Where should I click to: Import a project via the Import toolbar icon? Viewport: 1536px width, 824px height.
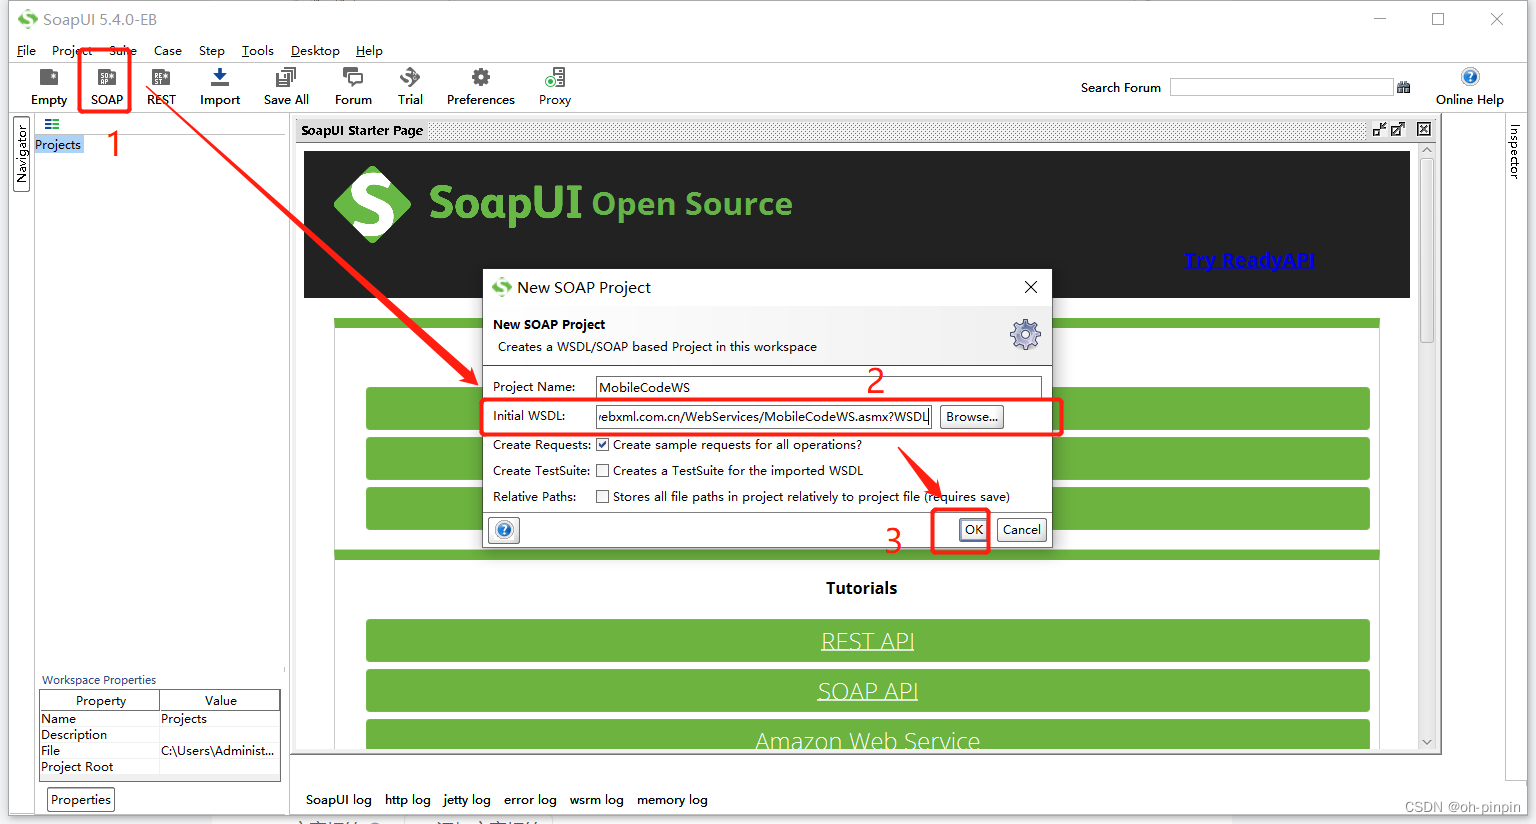click(x=219, y=86)
